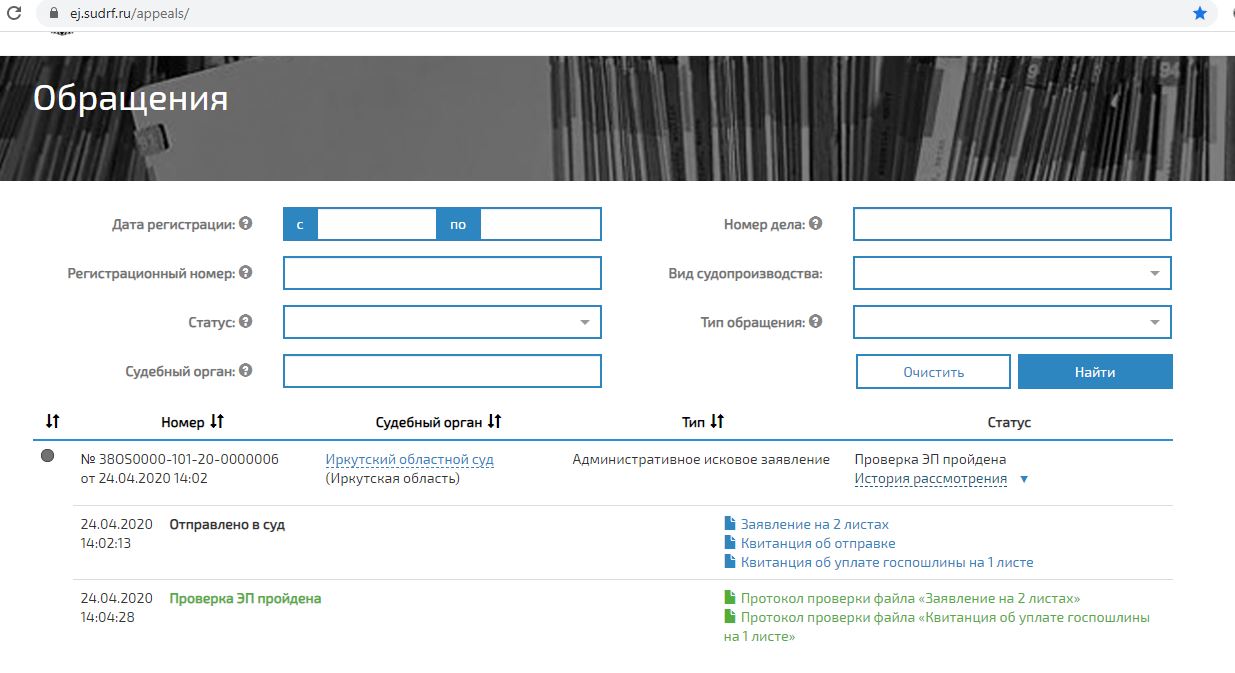Sort the table by Судебный орган column
This screenshot has width=1235, height=673.
pos(494,422)
